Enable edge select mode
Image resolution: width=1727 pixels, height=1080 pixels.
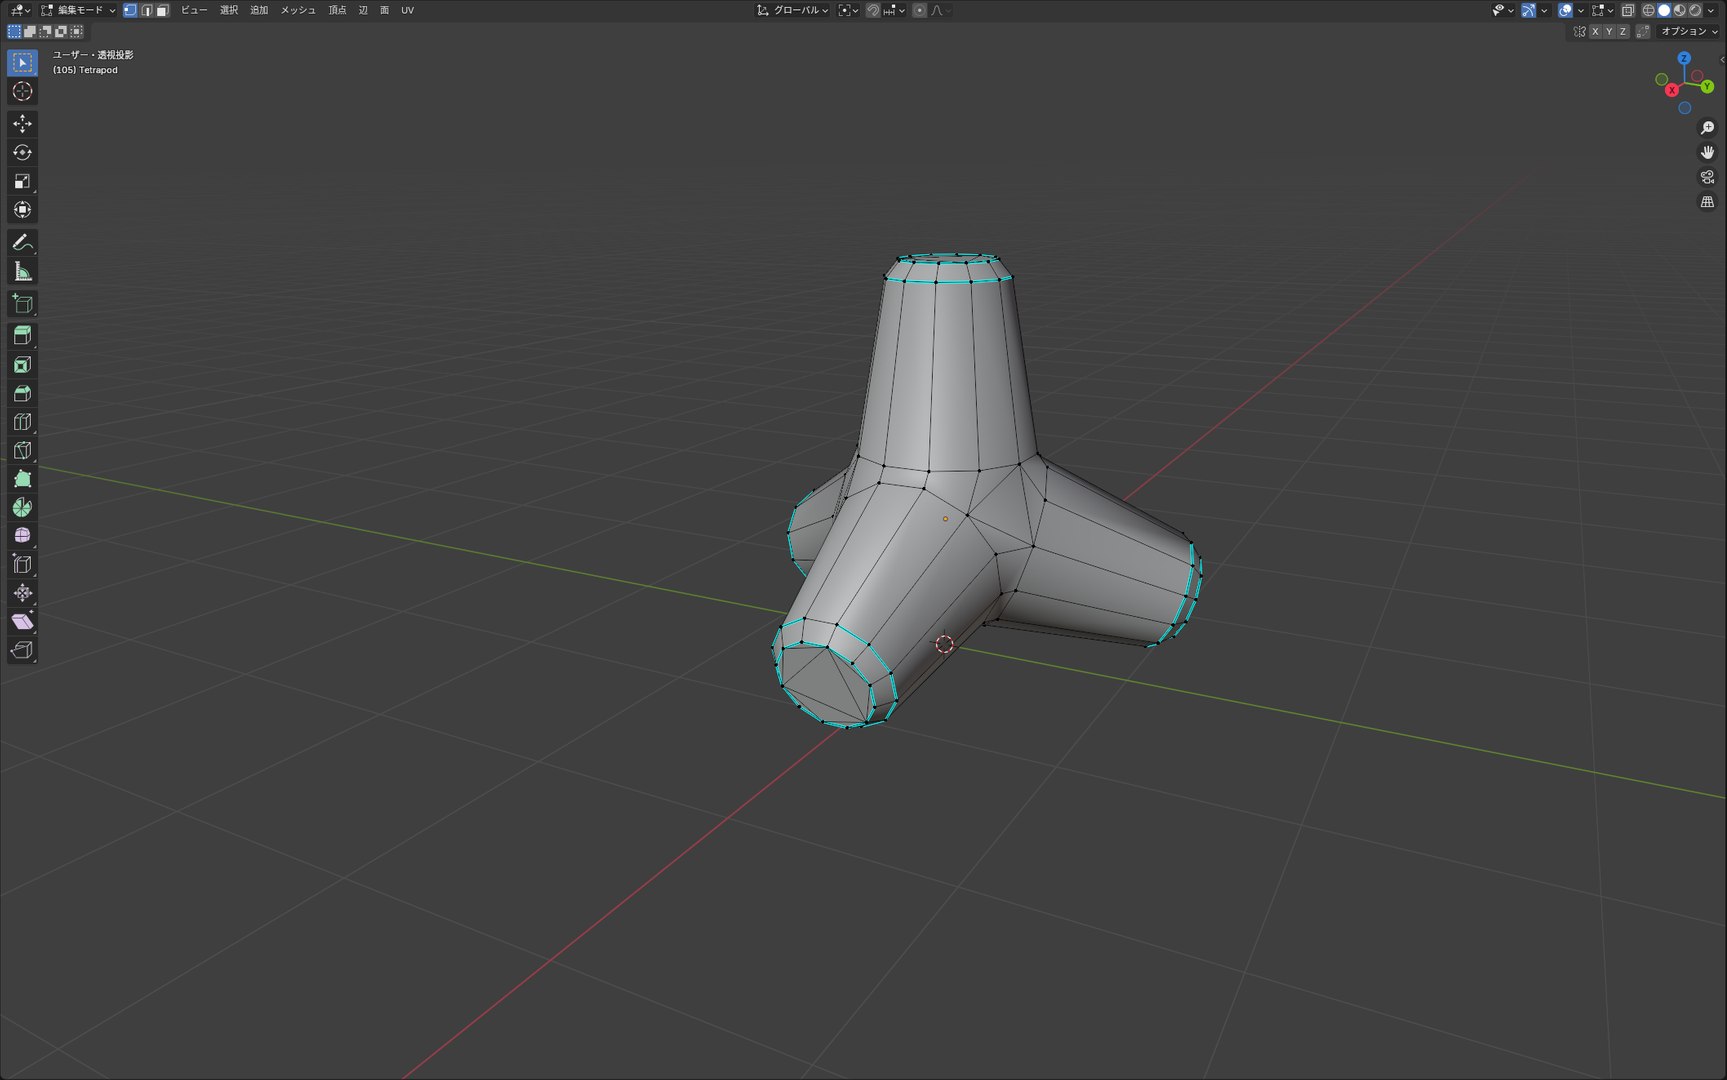(146, 10)
